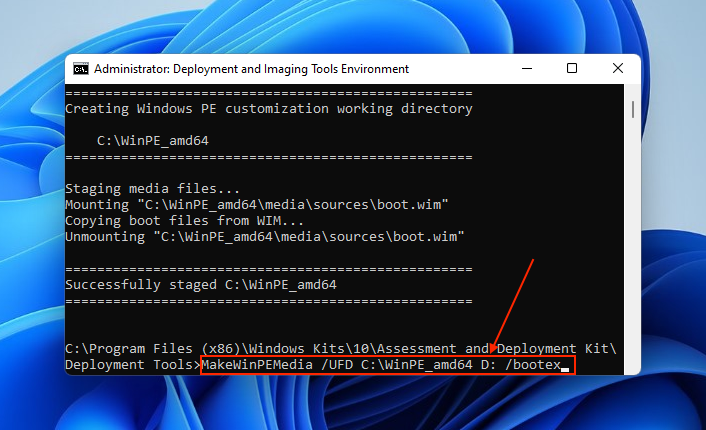Screen dimensions: 706x430
Task: Click the line 'Staging media files...'
Action: tap(153, 189)
